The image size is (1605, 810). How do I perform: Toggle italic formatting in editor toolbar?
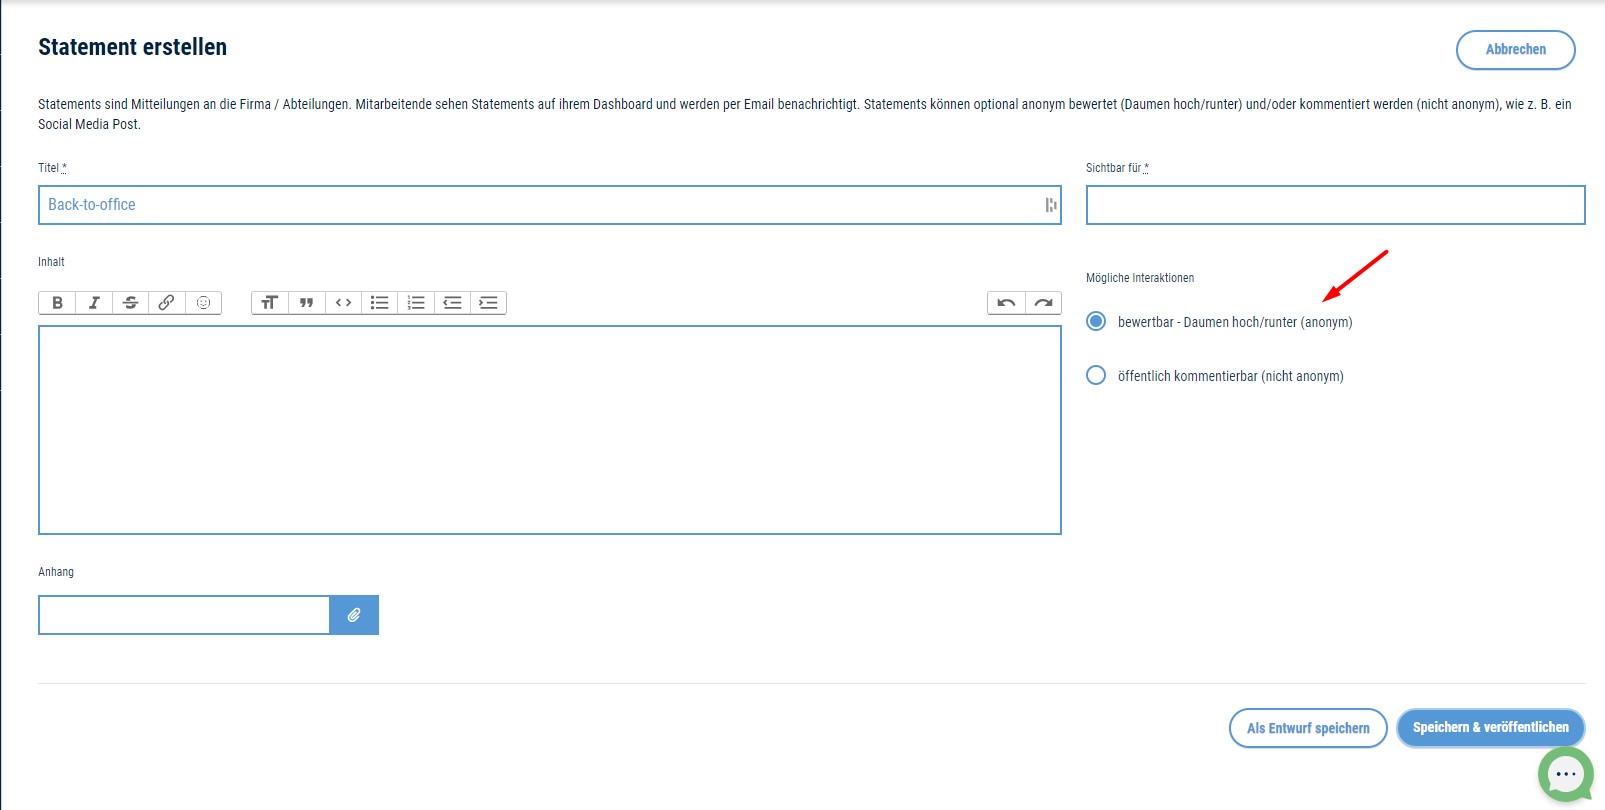pyautogui.click(x=94, y=303)
